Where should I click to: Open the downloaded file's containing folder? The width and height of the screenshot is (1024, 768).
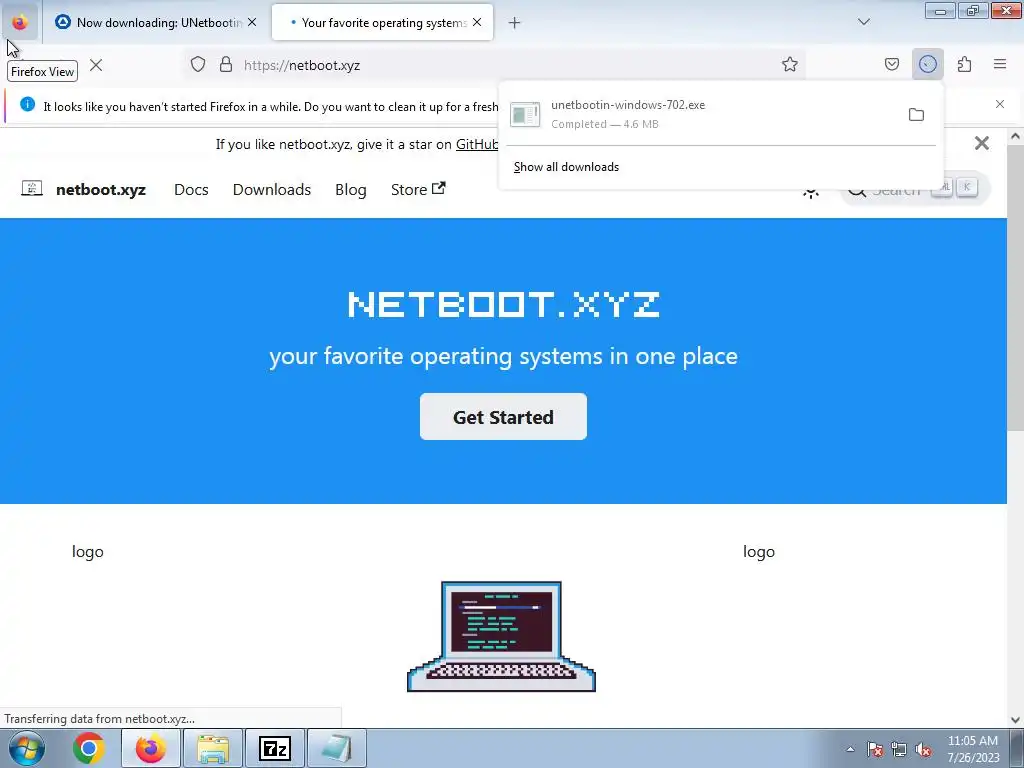pyautogui.click(x=916, y=115)
